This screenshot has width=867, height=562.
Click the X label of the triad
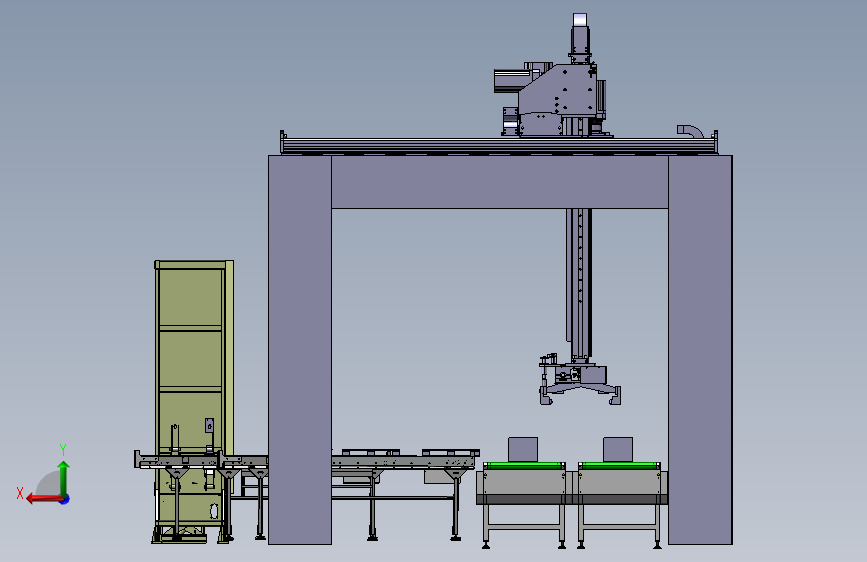tap(20, 493)
